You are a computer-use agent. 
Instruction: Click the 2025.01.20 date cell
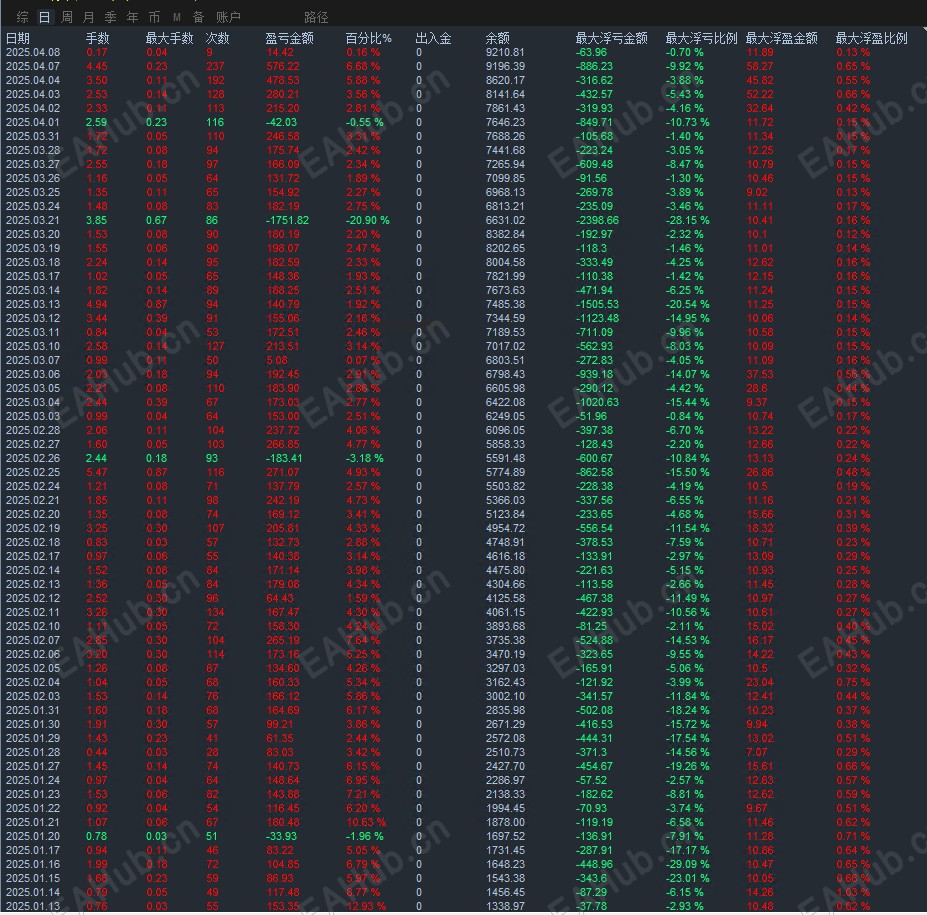[x=33, y=836]
